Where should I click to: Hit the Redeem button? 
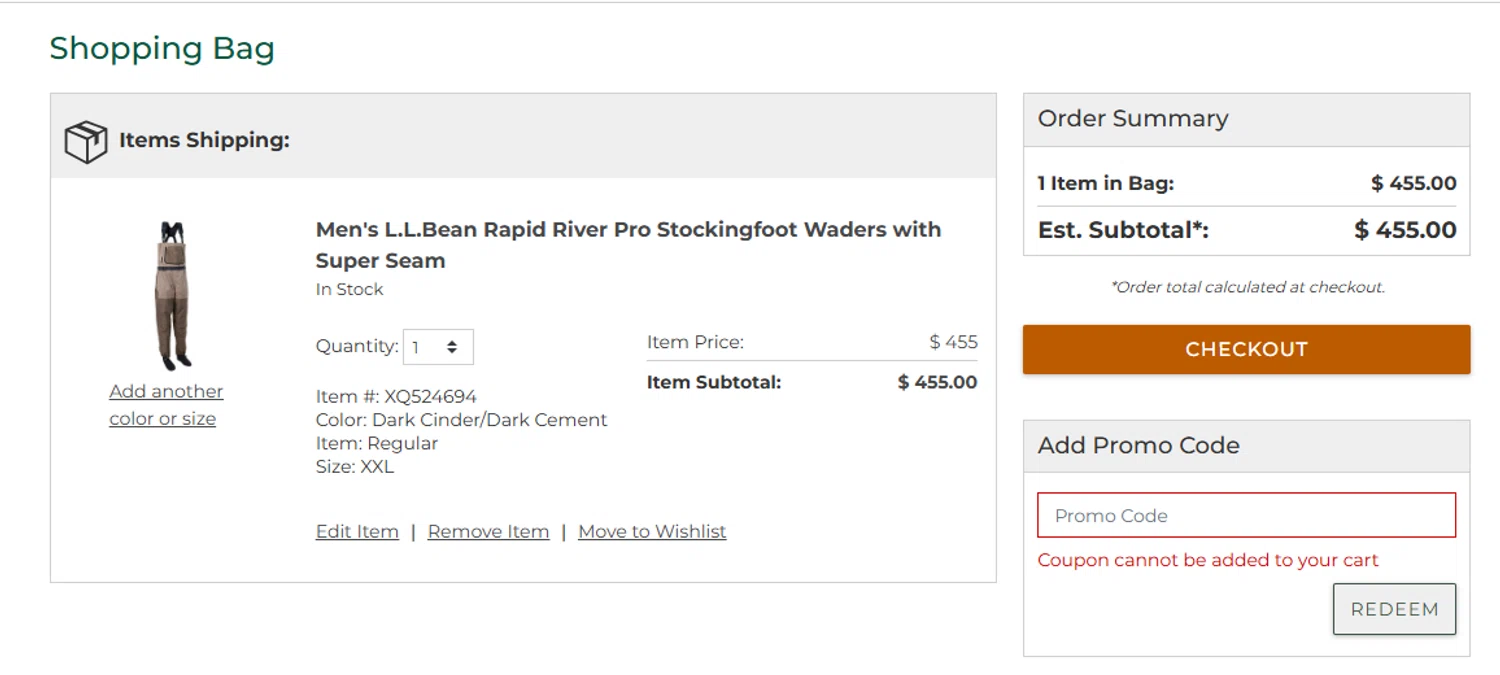click(1394, 609)
